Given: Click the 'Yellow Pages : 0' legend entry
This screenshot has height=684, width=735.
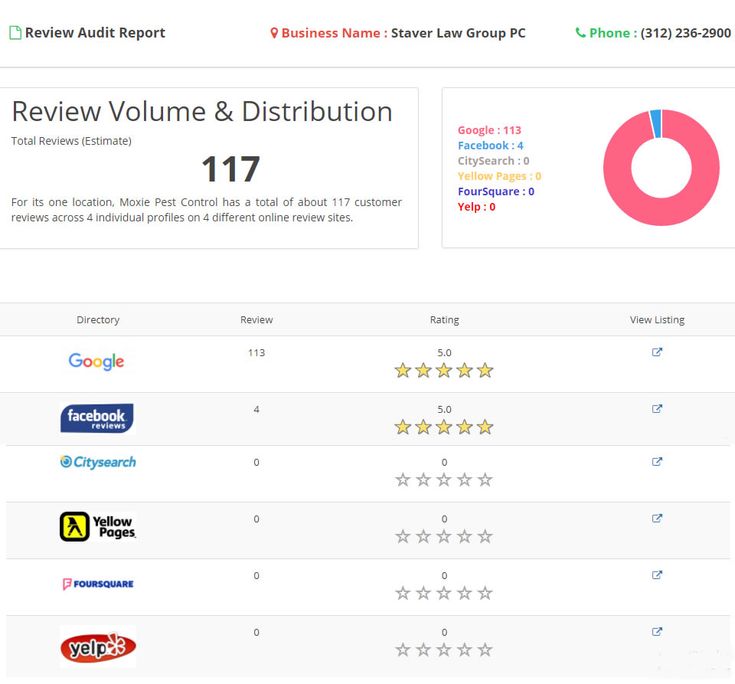Looking at the screenshot, I should 499,176.
